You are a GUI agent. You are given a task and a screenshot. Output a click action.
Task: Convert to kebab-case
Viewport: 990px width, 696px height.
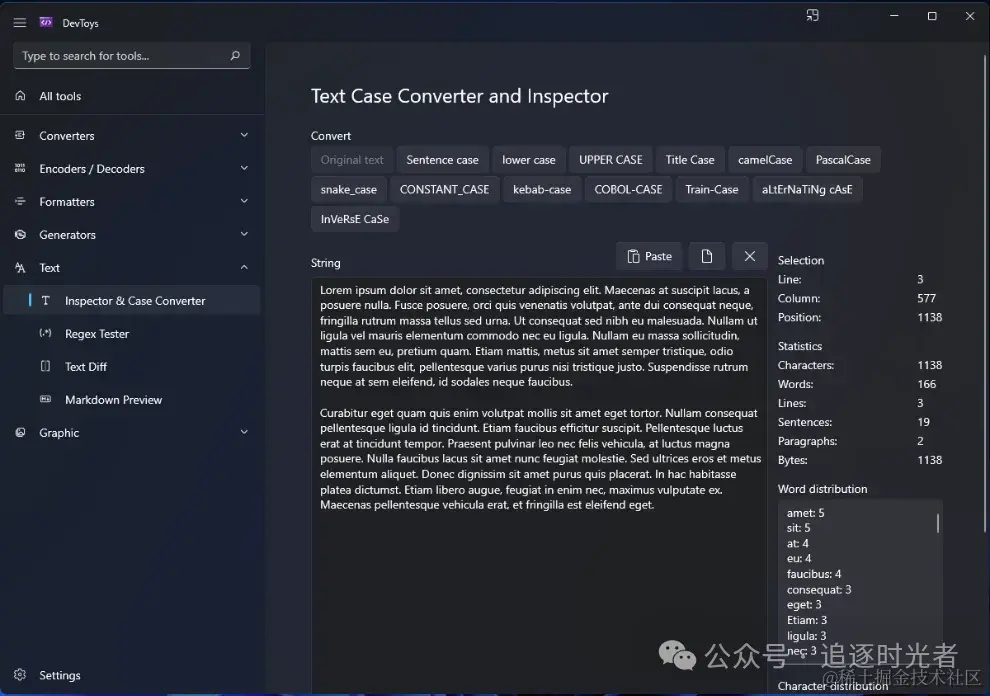tap(542, 189)
